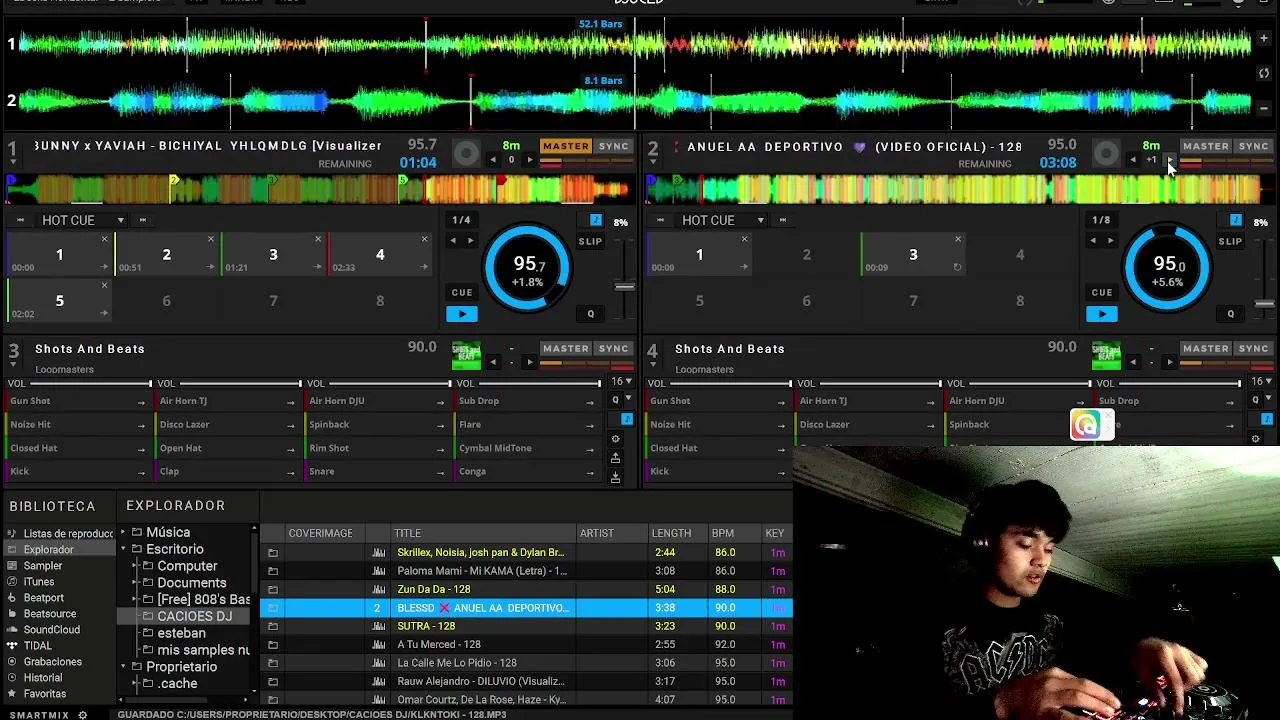Click the deck 1 key lock note icon

tap(596, 220)
